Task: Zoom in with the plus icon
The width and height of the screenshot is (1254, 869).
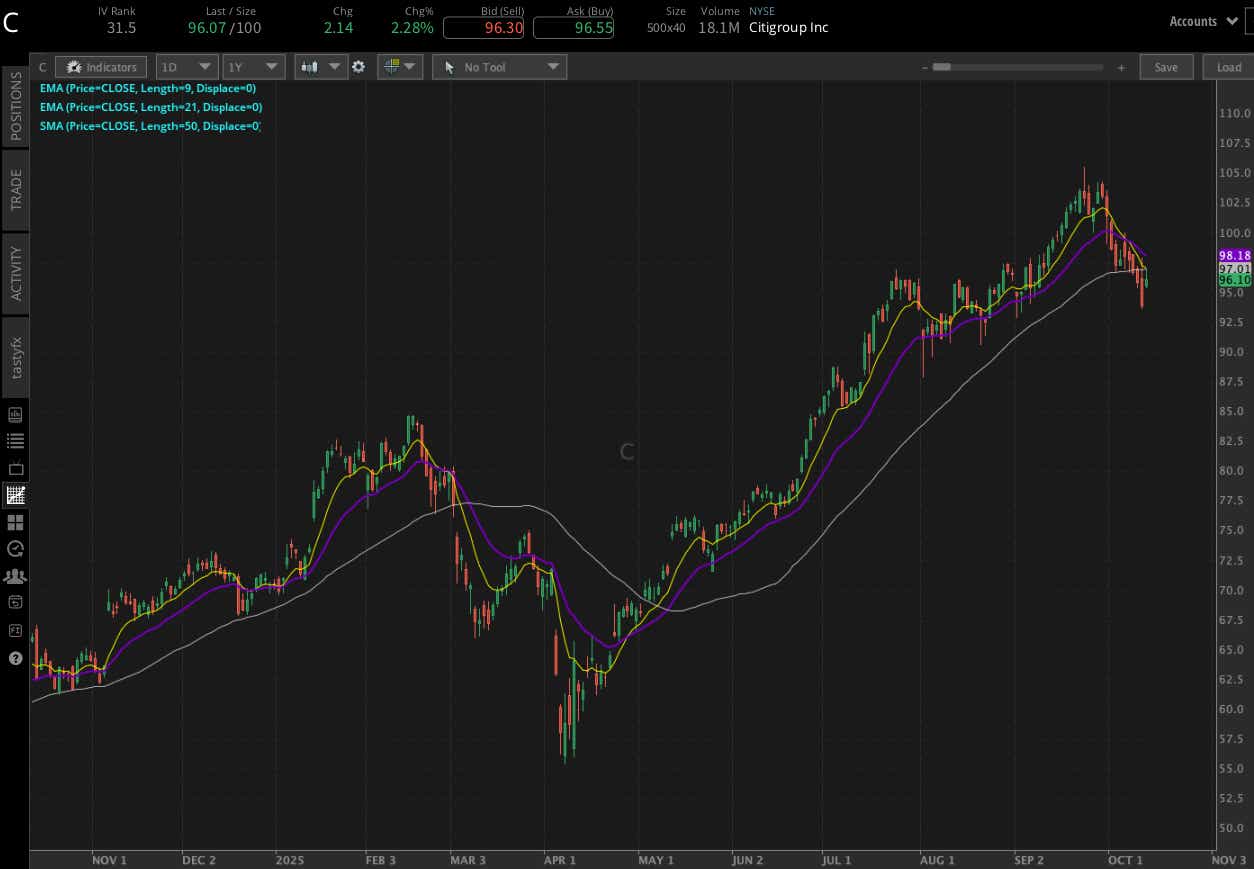Action: coord(1121,67)
